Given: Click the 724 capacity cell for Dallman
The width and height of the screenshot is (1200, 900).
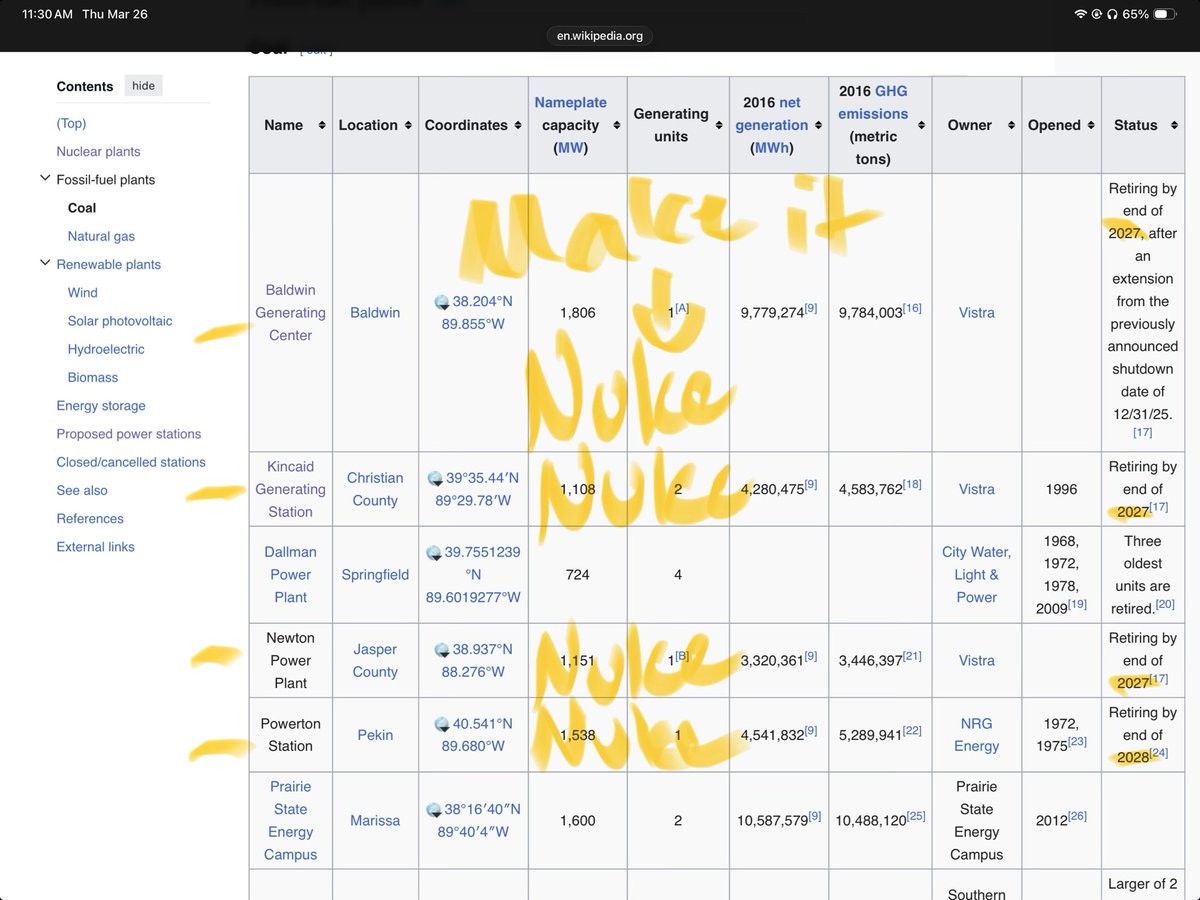Looking at the screenshot, I should (577, 574).
